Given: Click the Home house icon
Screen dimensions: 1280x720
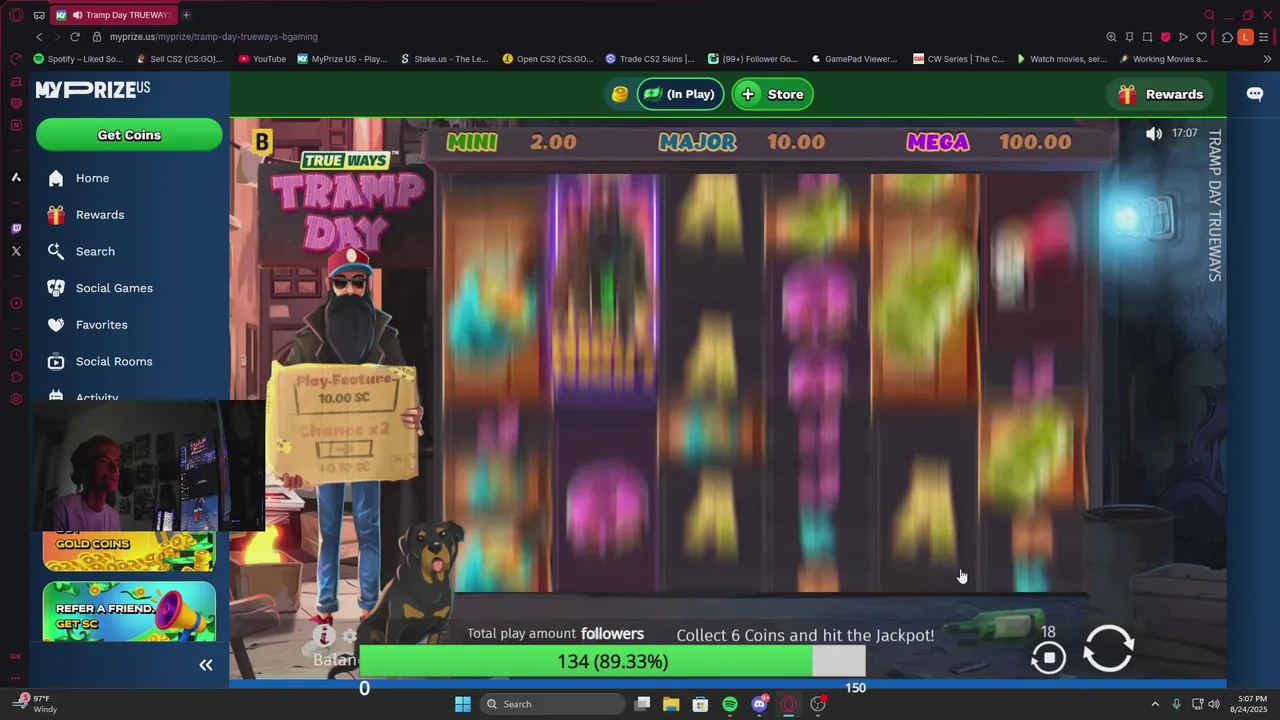Looking at the screenshot, I should 56,178.
